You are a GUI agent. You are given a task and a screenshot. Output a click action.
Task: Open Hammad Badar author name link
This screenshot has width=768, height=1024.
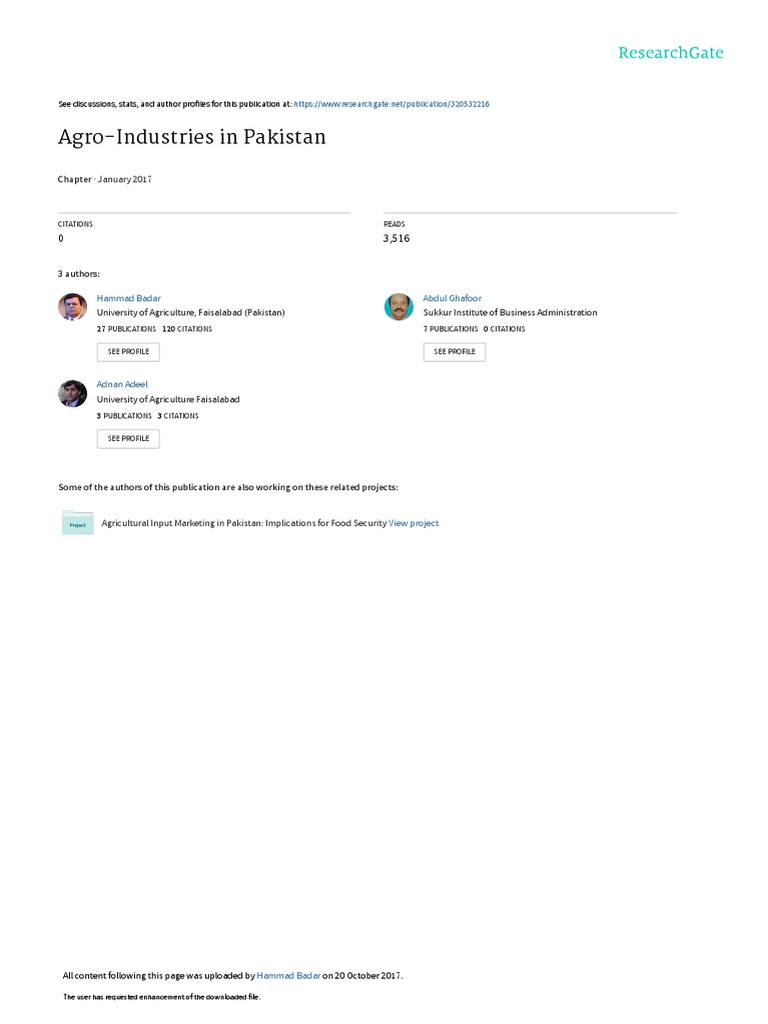coord(128,298)
